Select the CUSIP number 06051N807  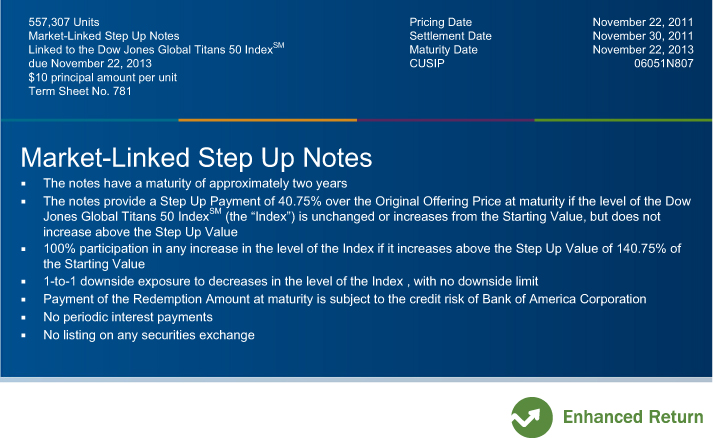point(663,63)
